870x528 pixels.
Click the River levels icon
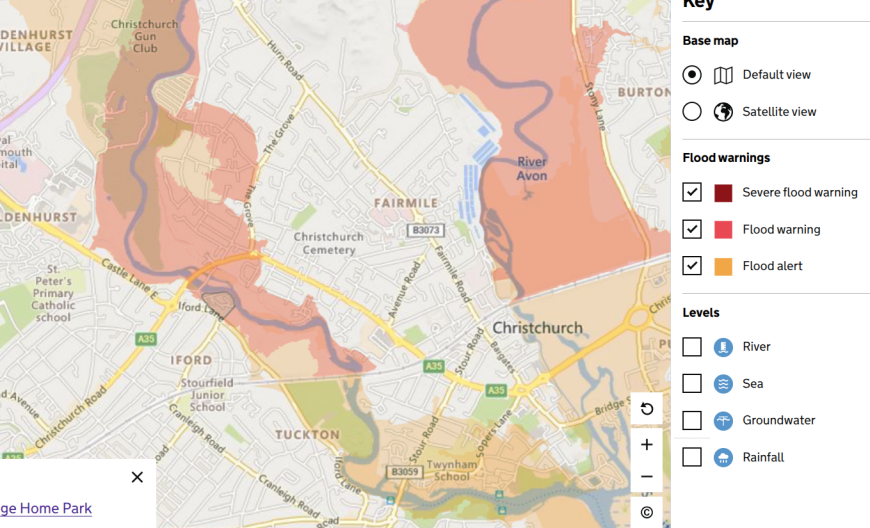click(x=723, y=347)
